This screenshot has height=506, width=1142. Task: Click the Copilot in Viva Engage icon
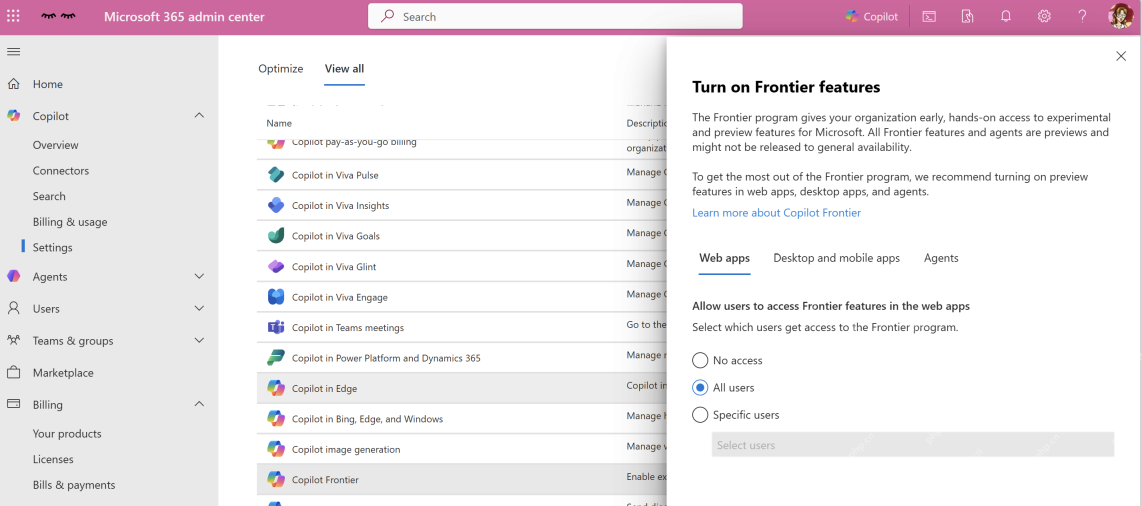coord(276,297)
